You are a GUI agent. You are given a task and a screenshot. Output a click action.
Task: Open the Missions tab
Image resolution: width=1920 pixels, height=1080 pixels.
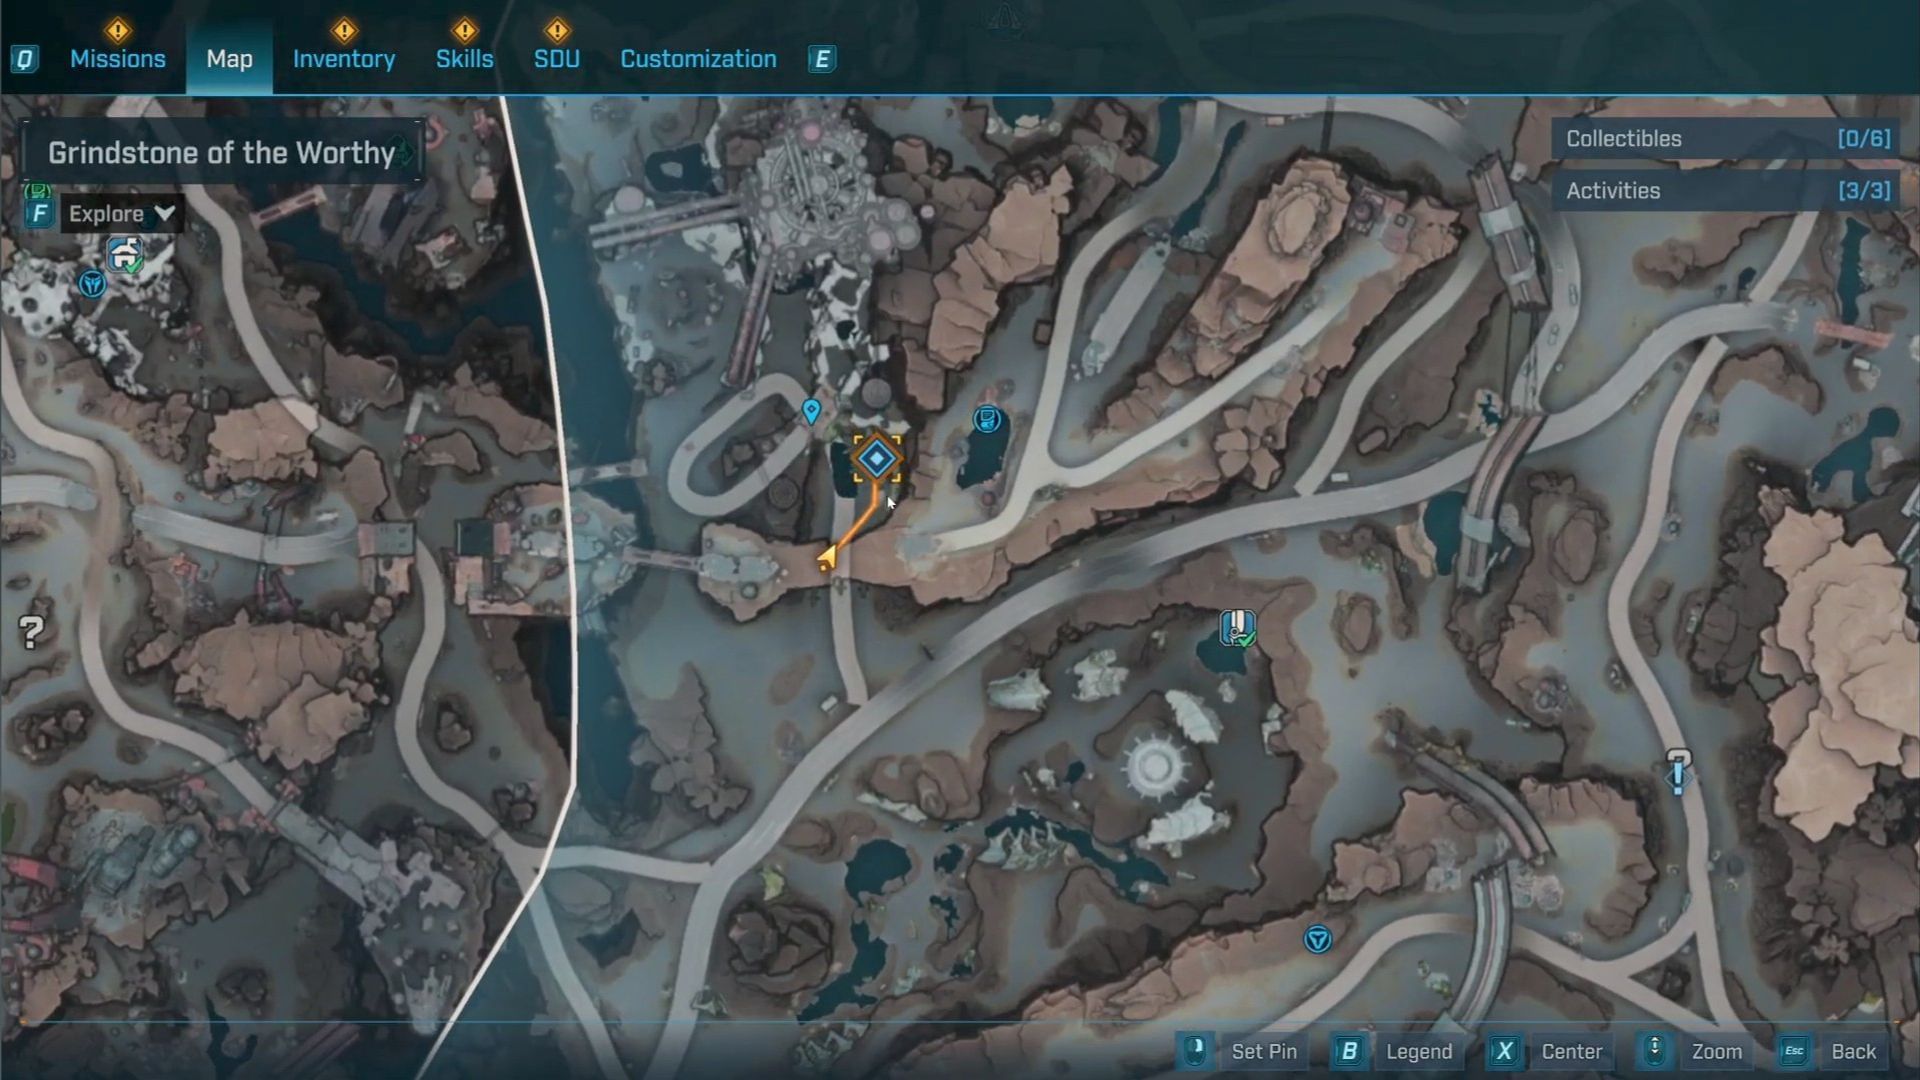117,59
